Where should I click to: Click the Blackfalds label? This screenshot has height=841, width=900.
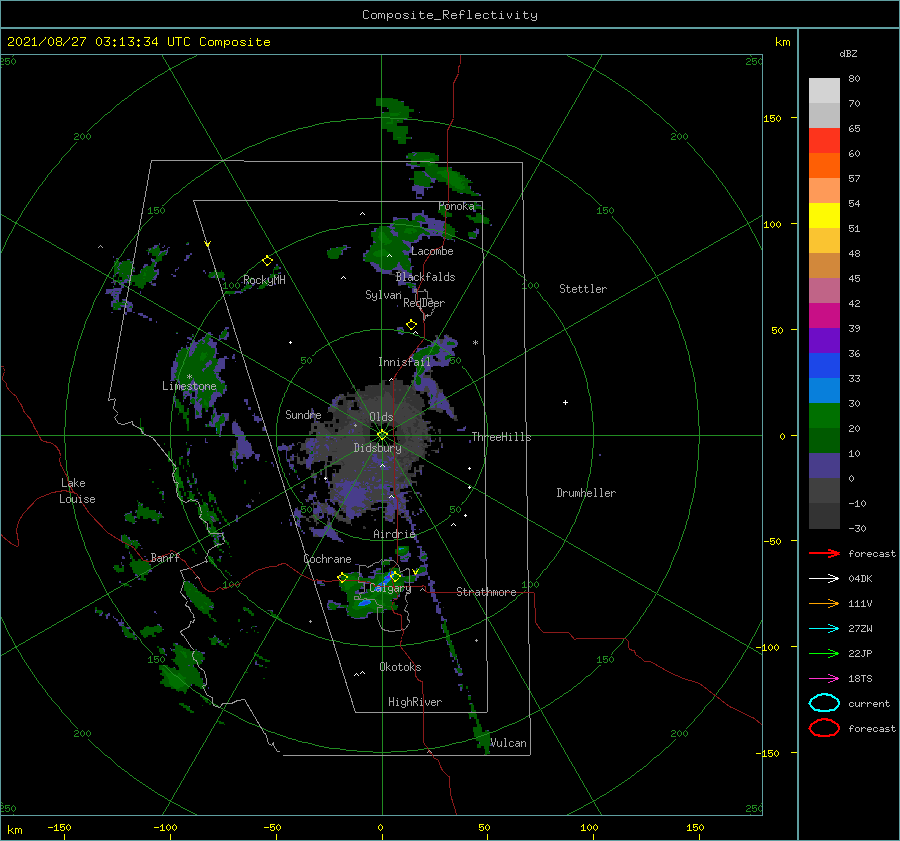click(x=425, y=277)
